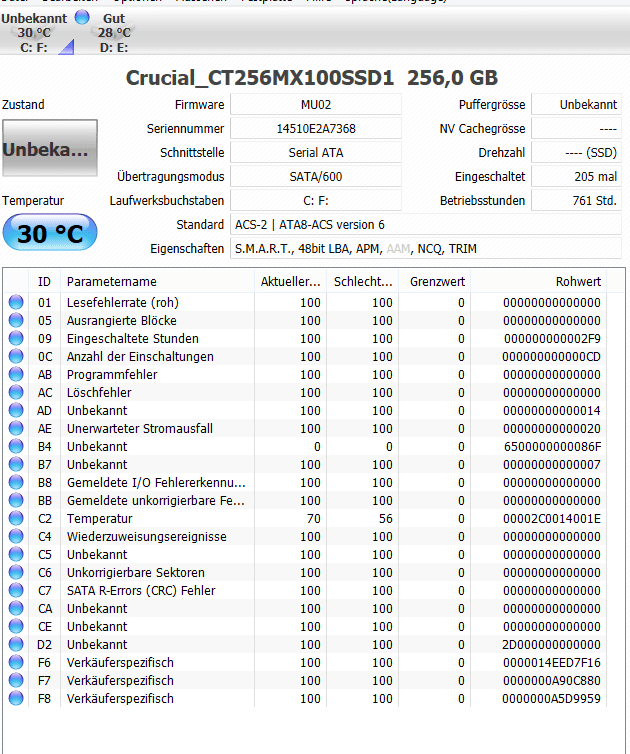Click raw value 00002C0014001E
The width and height of the screenshot is (630, 754).
[552, 518]
